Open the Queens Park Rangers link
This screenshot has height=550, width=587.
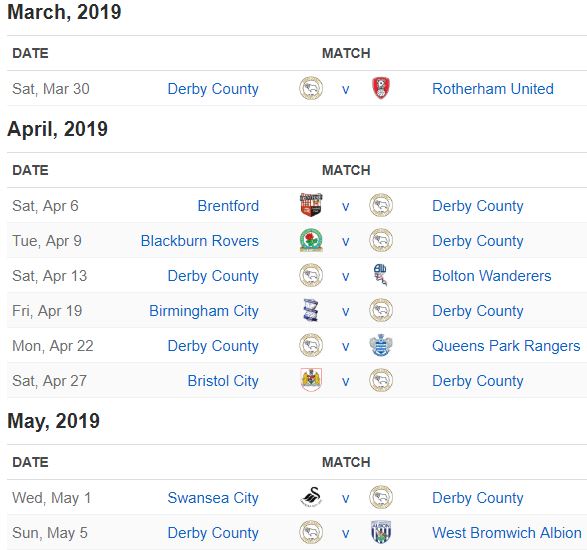[506, 346]
